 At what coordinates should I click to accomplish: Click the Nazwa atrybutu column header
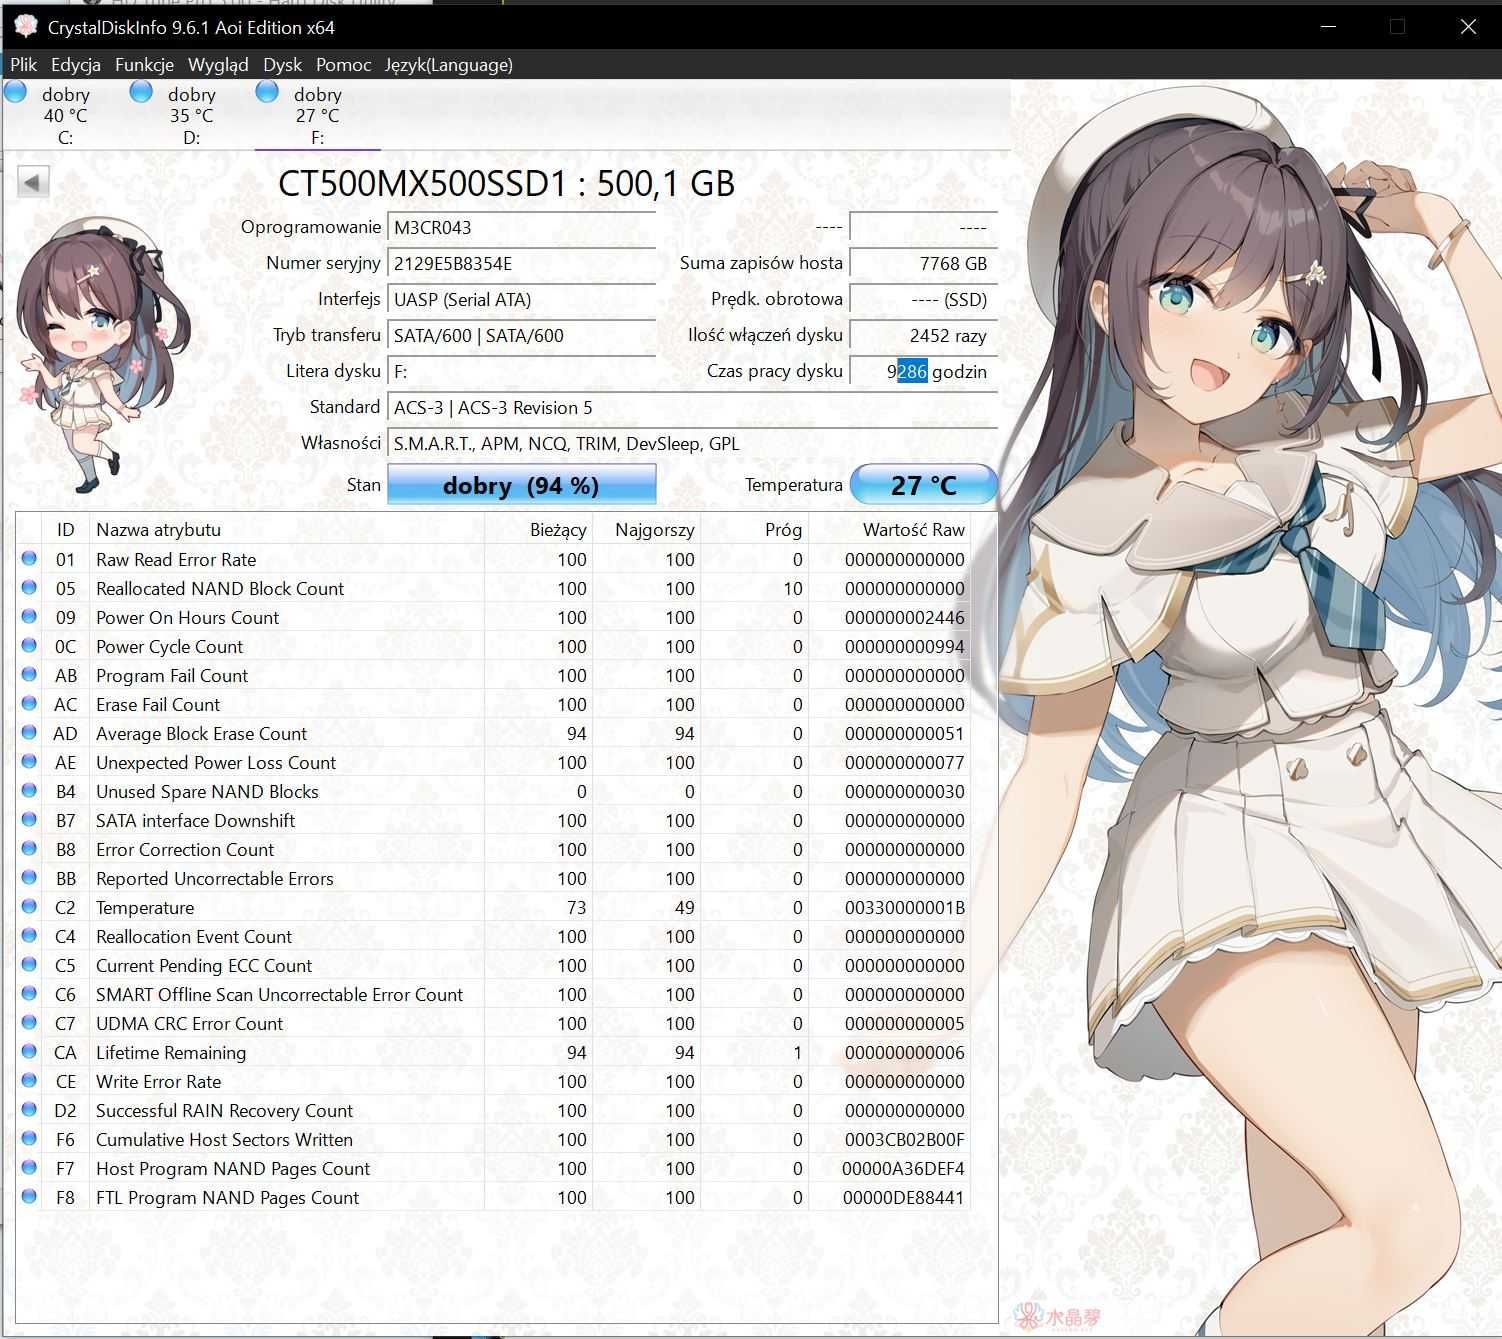287,529
